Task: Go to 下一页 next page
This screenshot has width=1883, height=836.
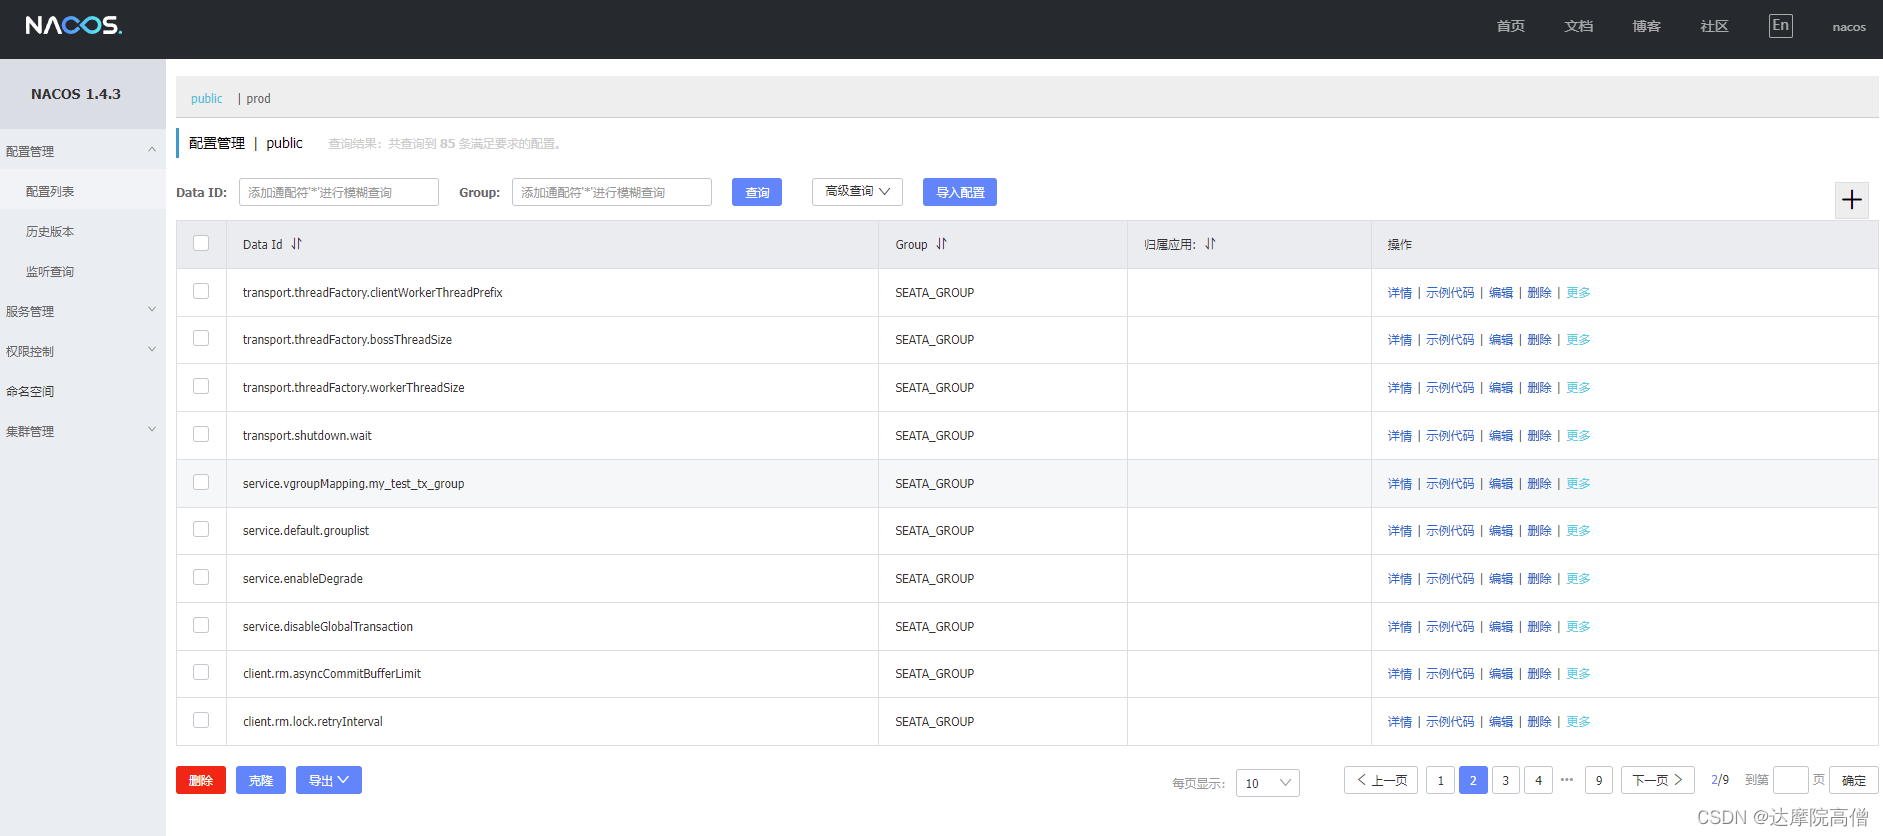Action: 1657,780
